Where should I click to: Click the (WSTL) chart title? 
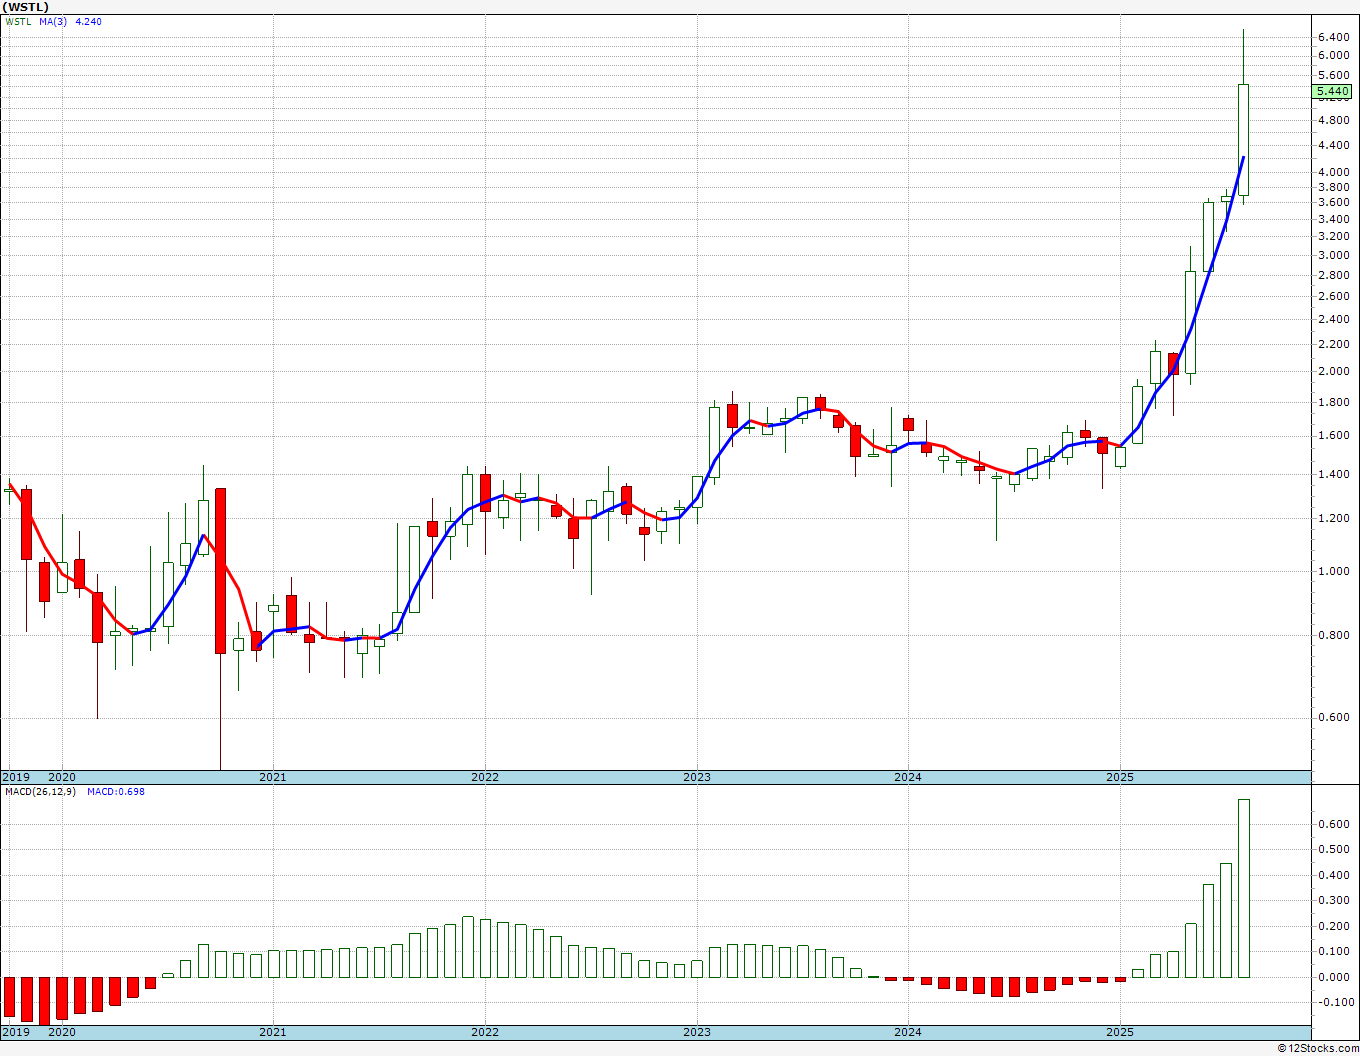click(26, 7)
